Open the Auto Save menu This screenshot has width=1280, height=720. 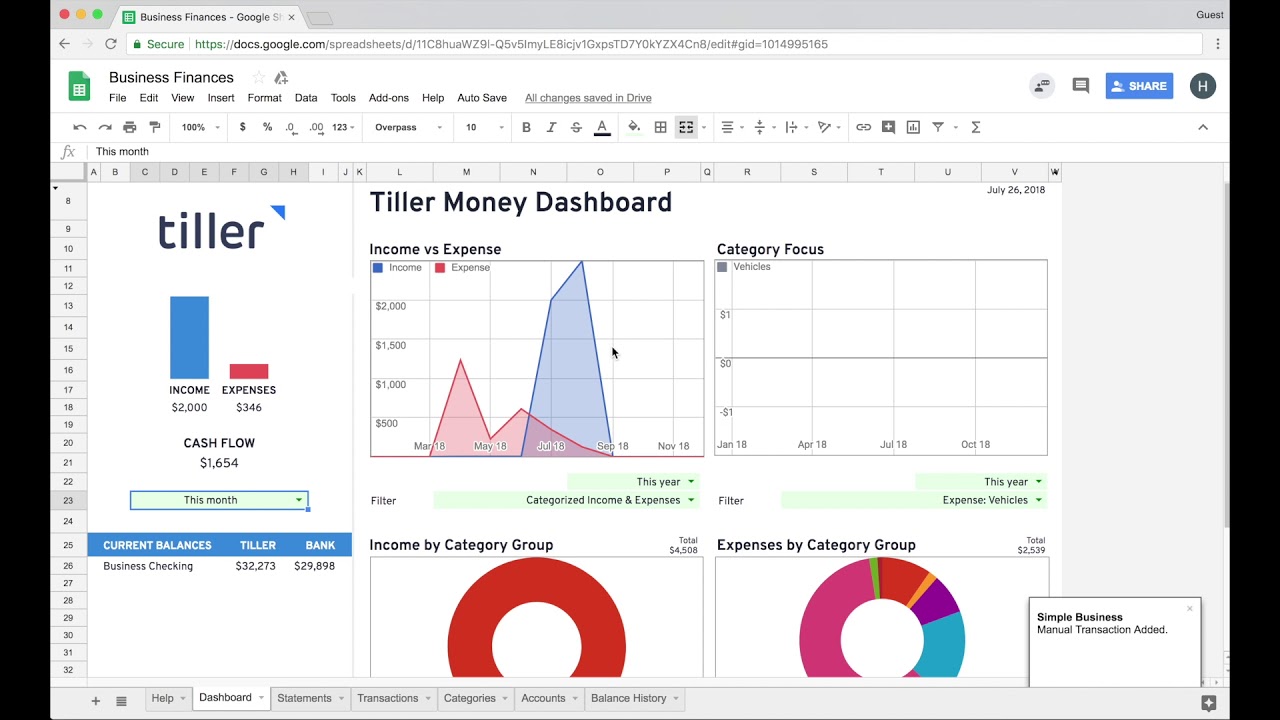(482, 98)
